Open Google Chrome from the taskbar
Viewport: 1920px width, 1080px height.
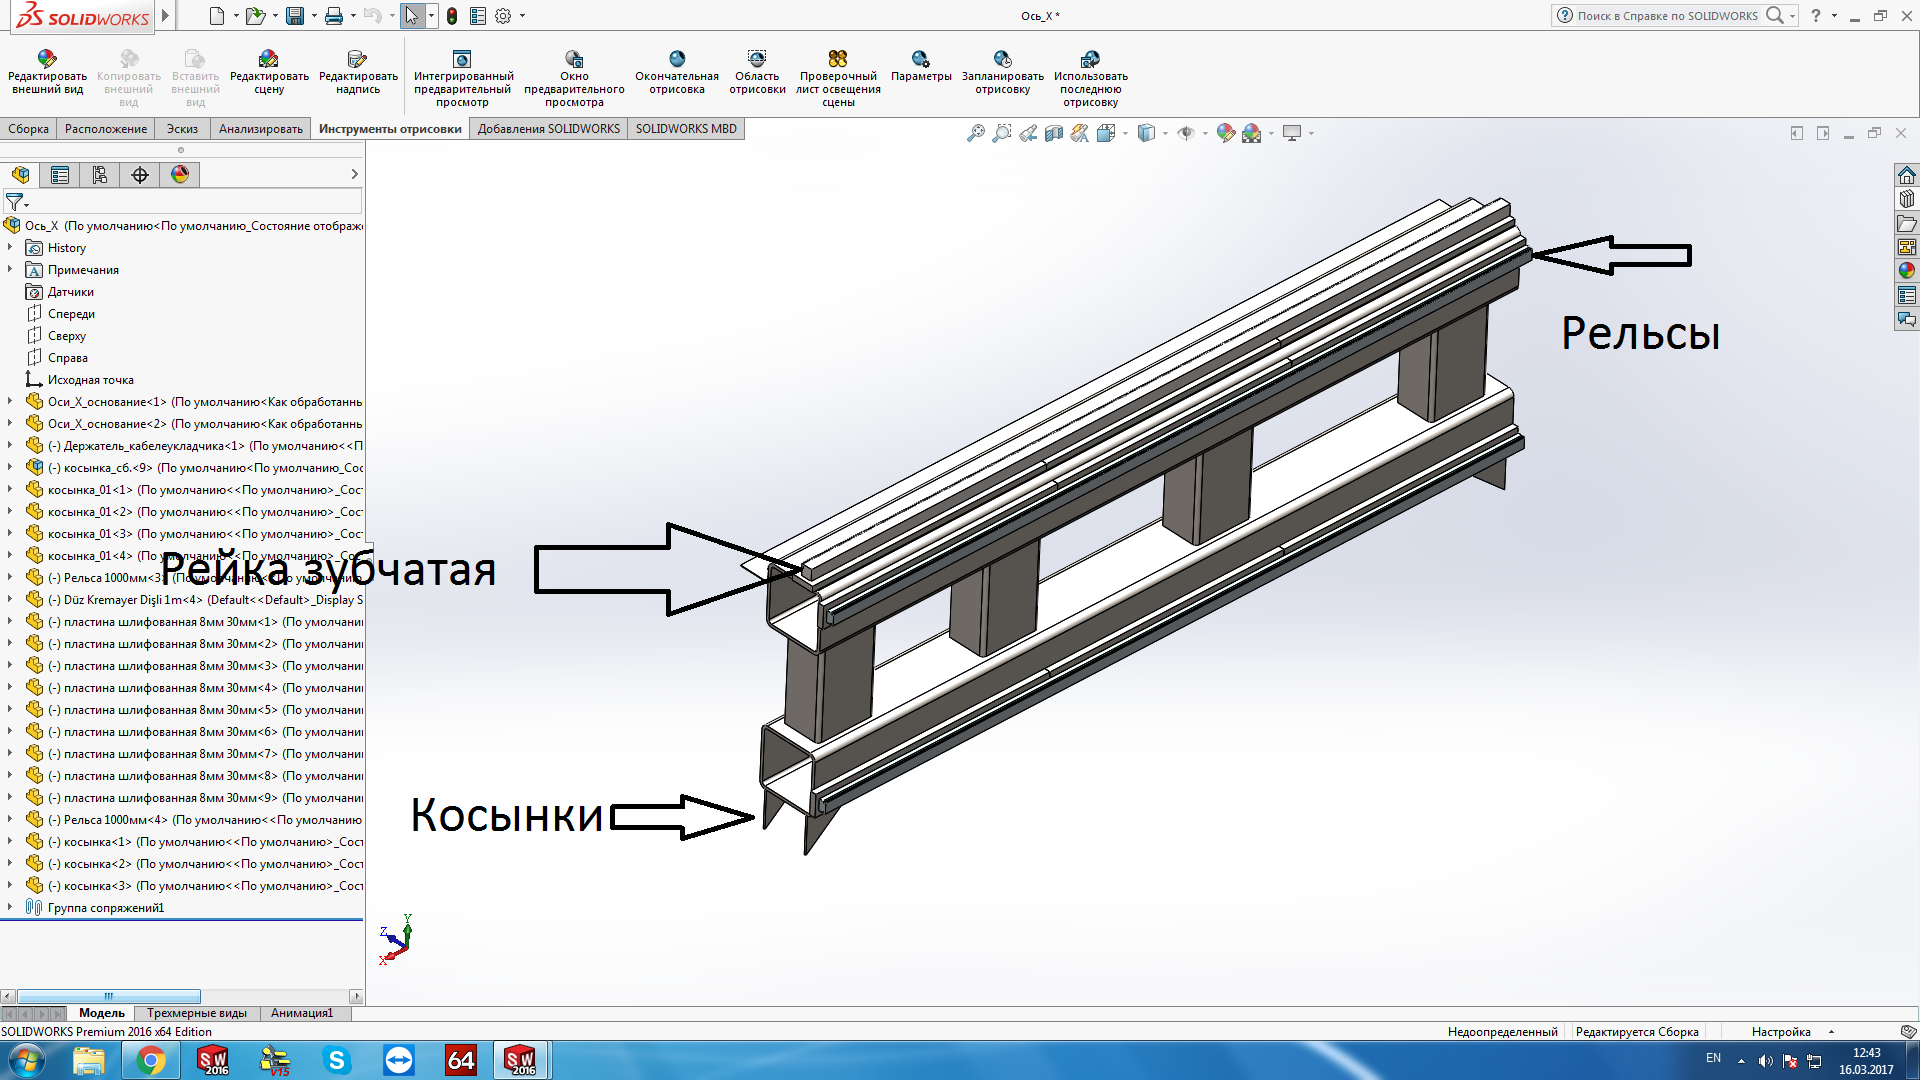151,1060
